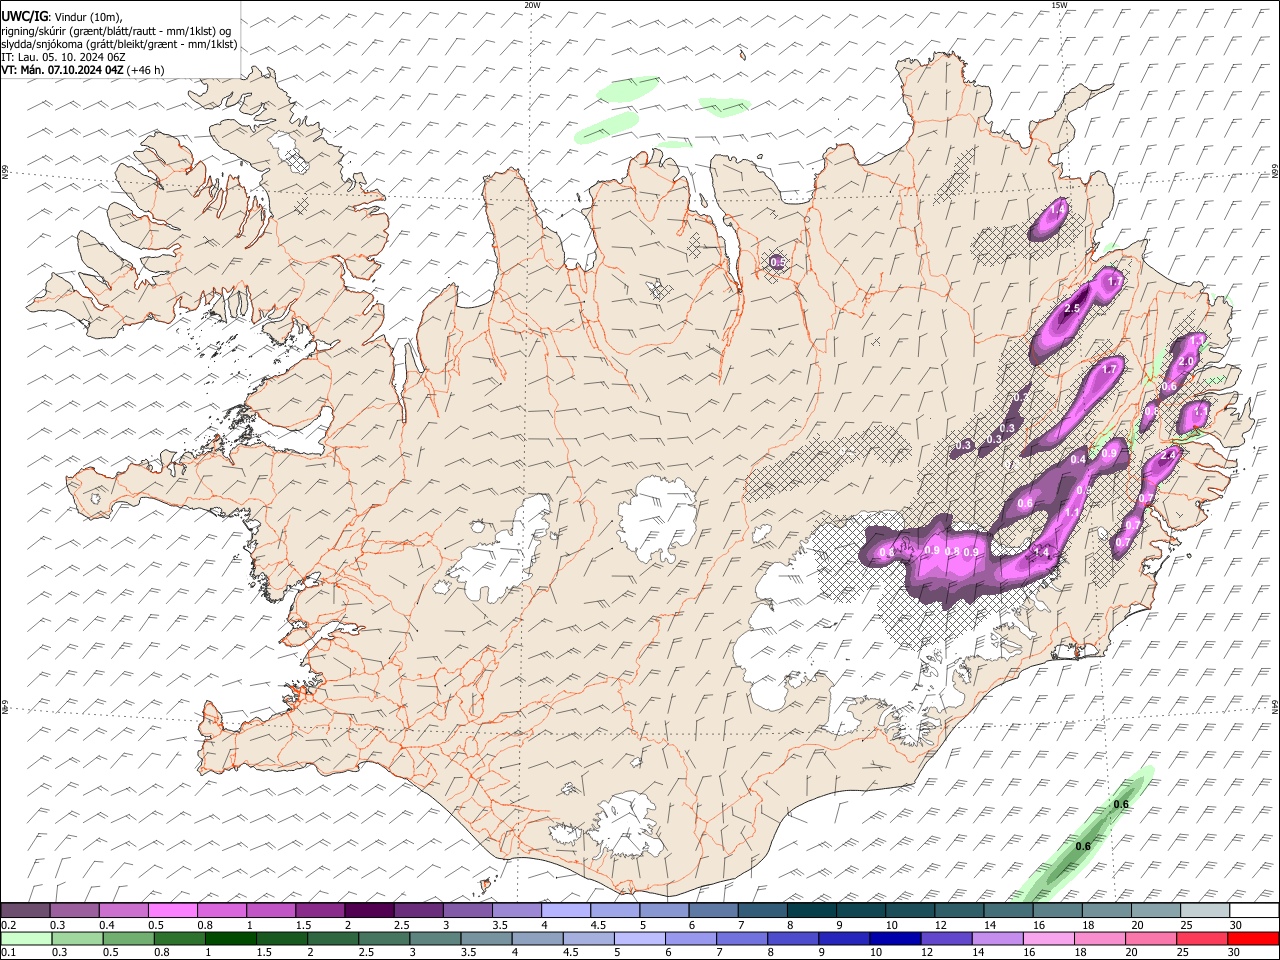Click the UWC/IG title text

[24, 16]
